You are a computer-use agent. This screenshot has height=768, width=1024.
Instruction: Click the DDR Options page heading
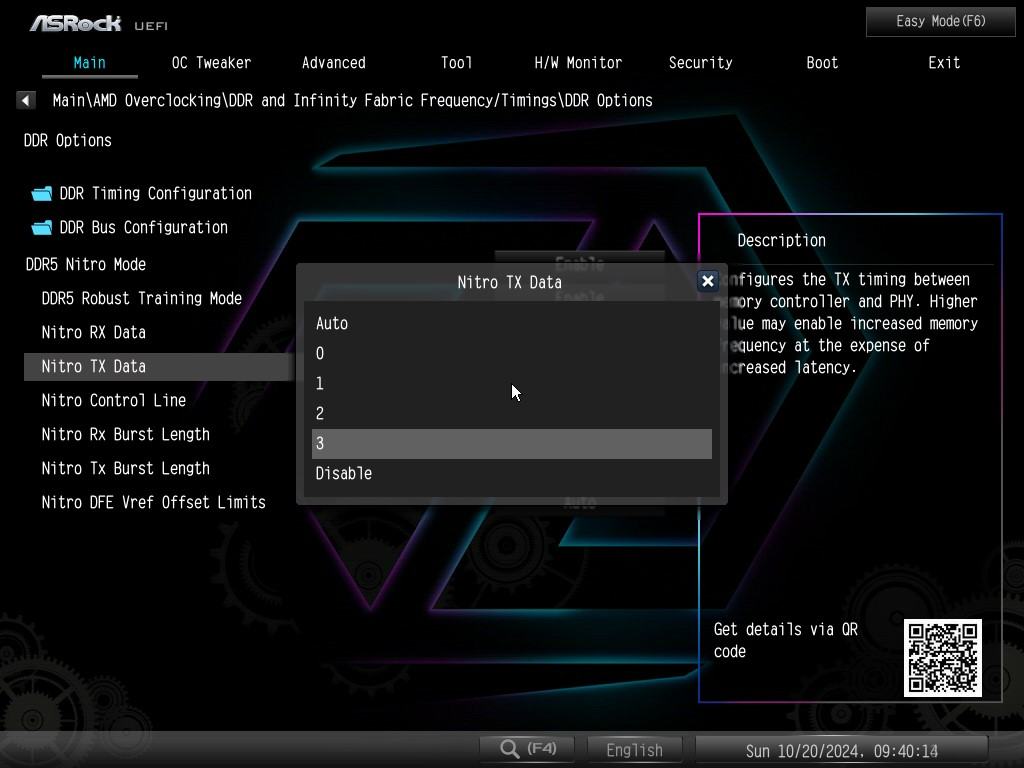[68, 140]
